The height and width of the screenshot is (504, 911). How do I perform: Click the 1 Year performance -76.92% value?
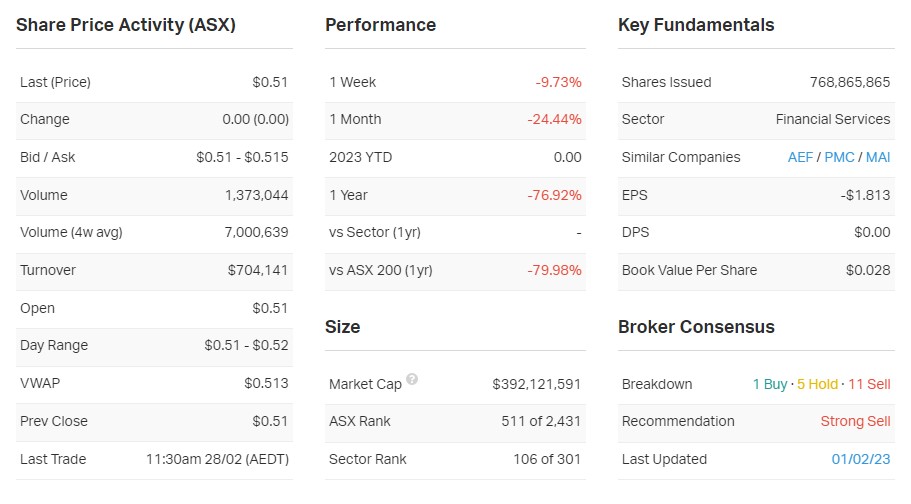(x=554, y=195)
